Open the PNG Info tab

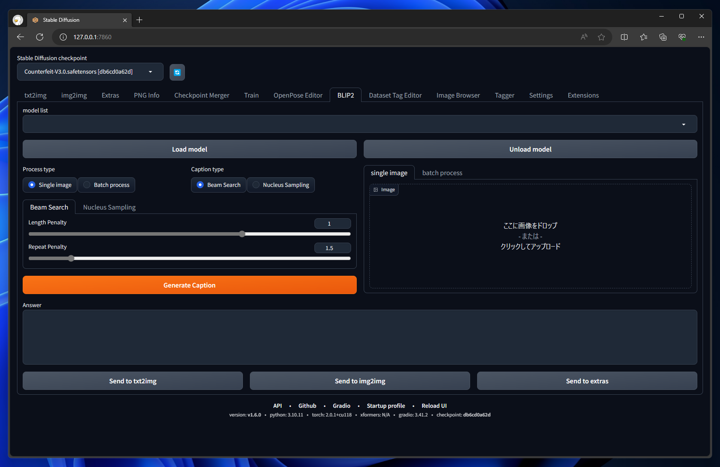click(x=146, y=96)
